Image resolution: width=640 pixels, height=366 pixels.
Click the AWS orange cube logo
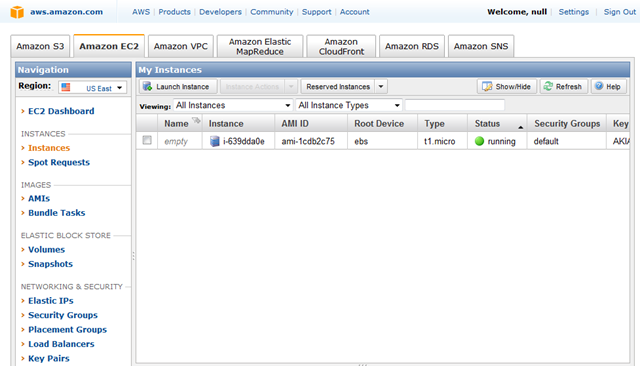pyautogui.click(x=17, y=12)
